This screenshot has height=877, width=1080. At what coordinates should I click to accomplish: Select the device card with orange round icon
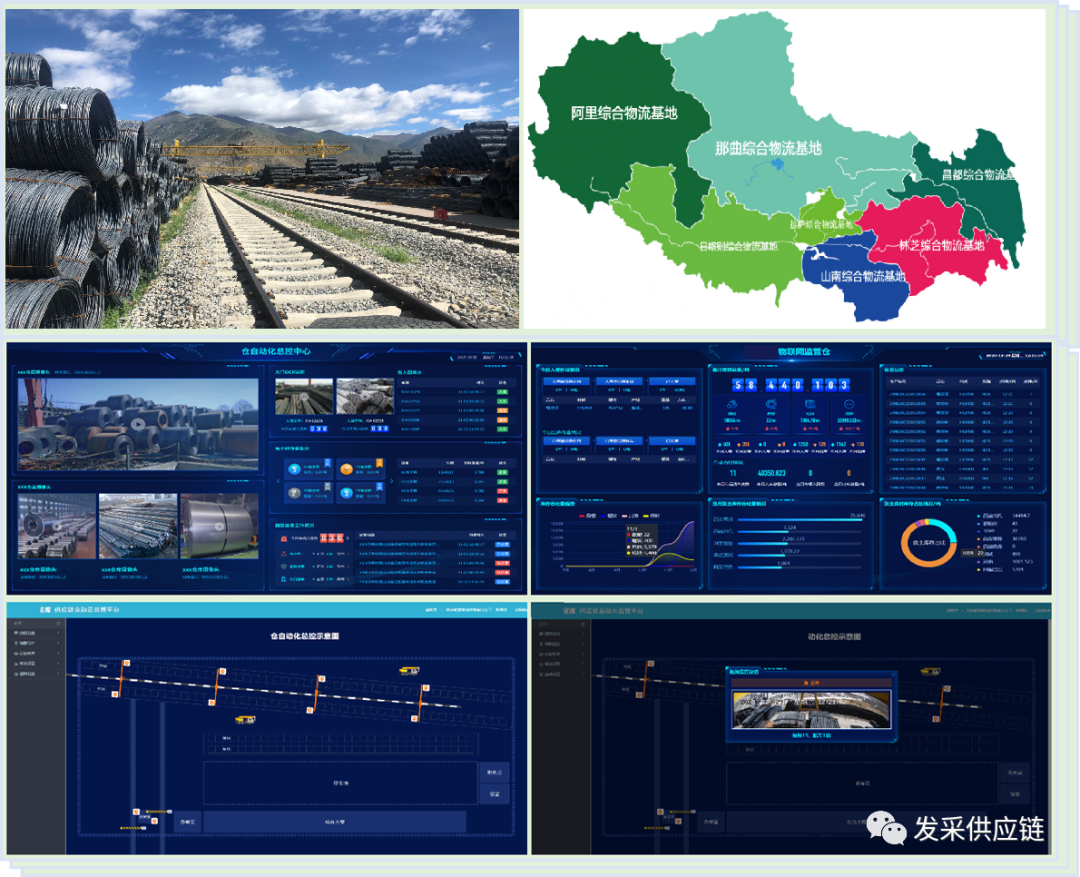[x=360, y=469]
